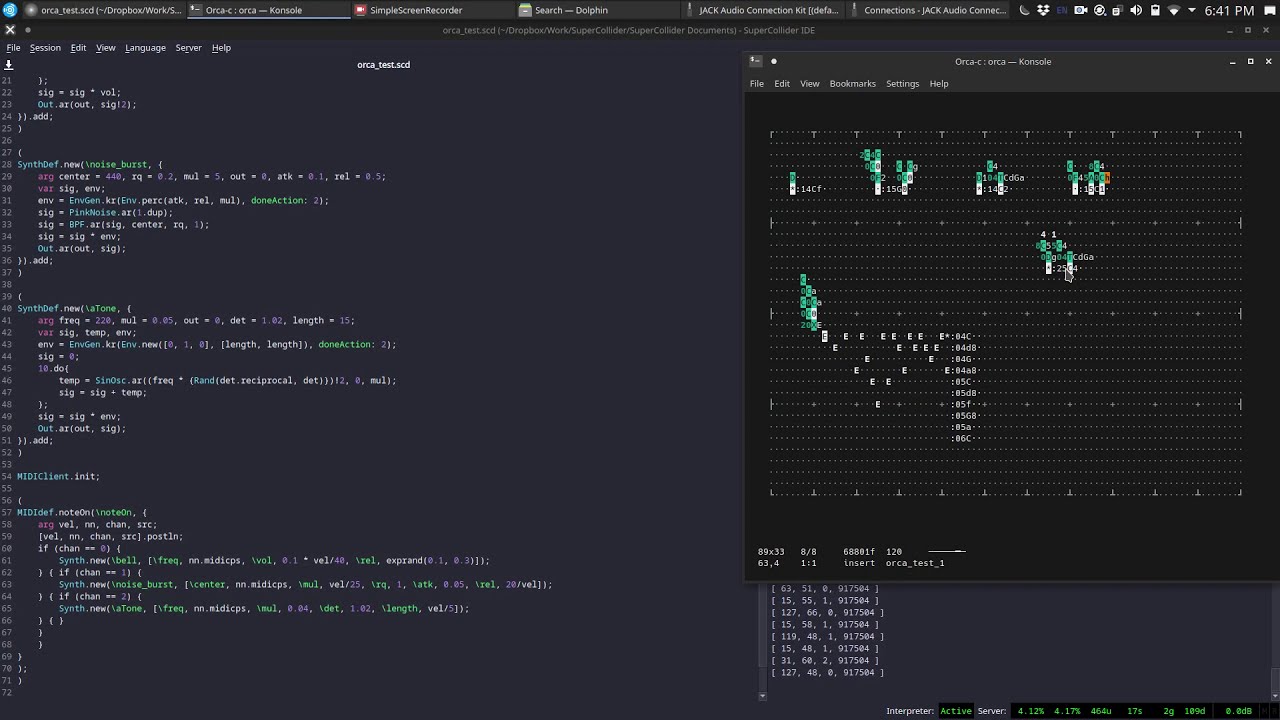Switch to JACK Audio Connection Kit taskbar entry
The width and height of the screenshot is (1280, 720).
point(765,10)
